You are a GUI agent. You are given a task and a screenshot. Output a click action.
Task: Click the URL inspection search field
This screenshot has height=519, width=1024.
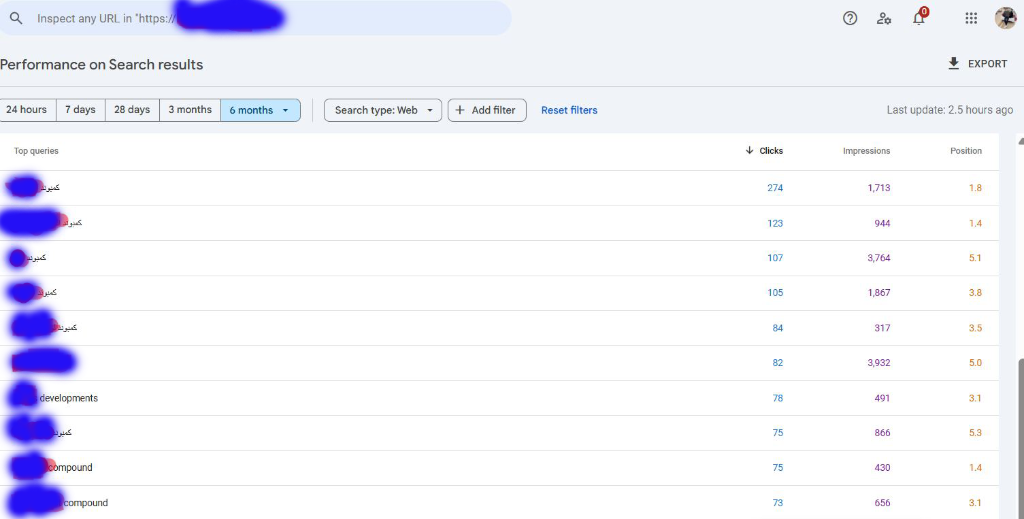point(270,18)
